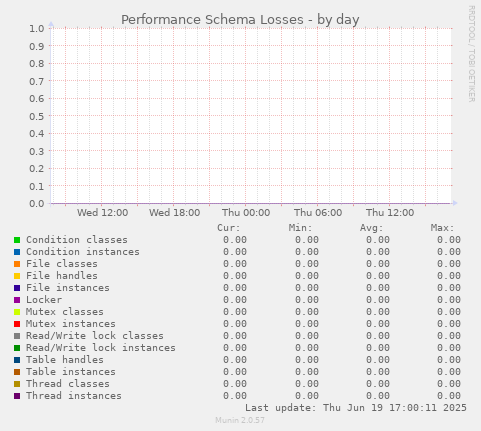Screen dimensions: 481x431
Task: Click the 'Cur:' column header
Action: click(x=229, y=228)
